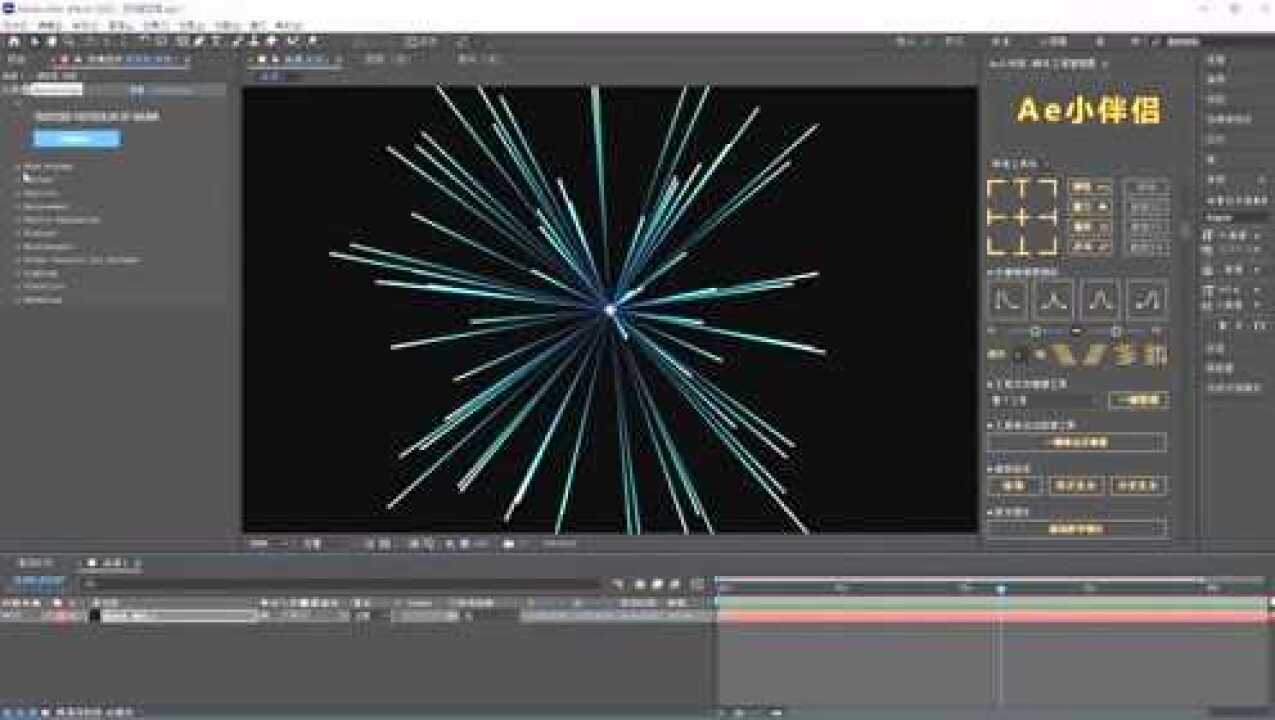1275x720 pixels.
Task: Select the Selection arrow tool
Action: [34, 41]
